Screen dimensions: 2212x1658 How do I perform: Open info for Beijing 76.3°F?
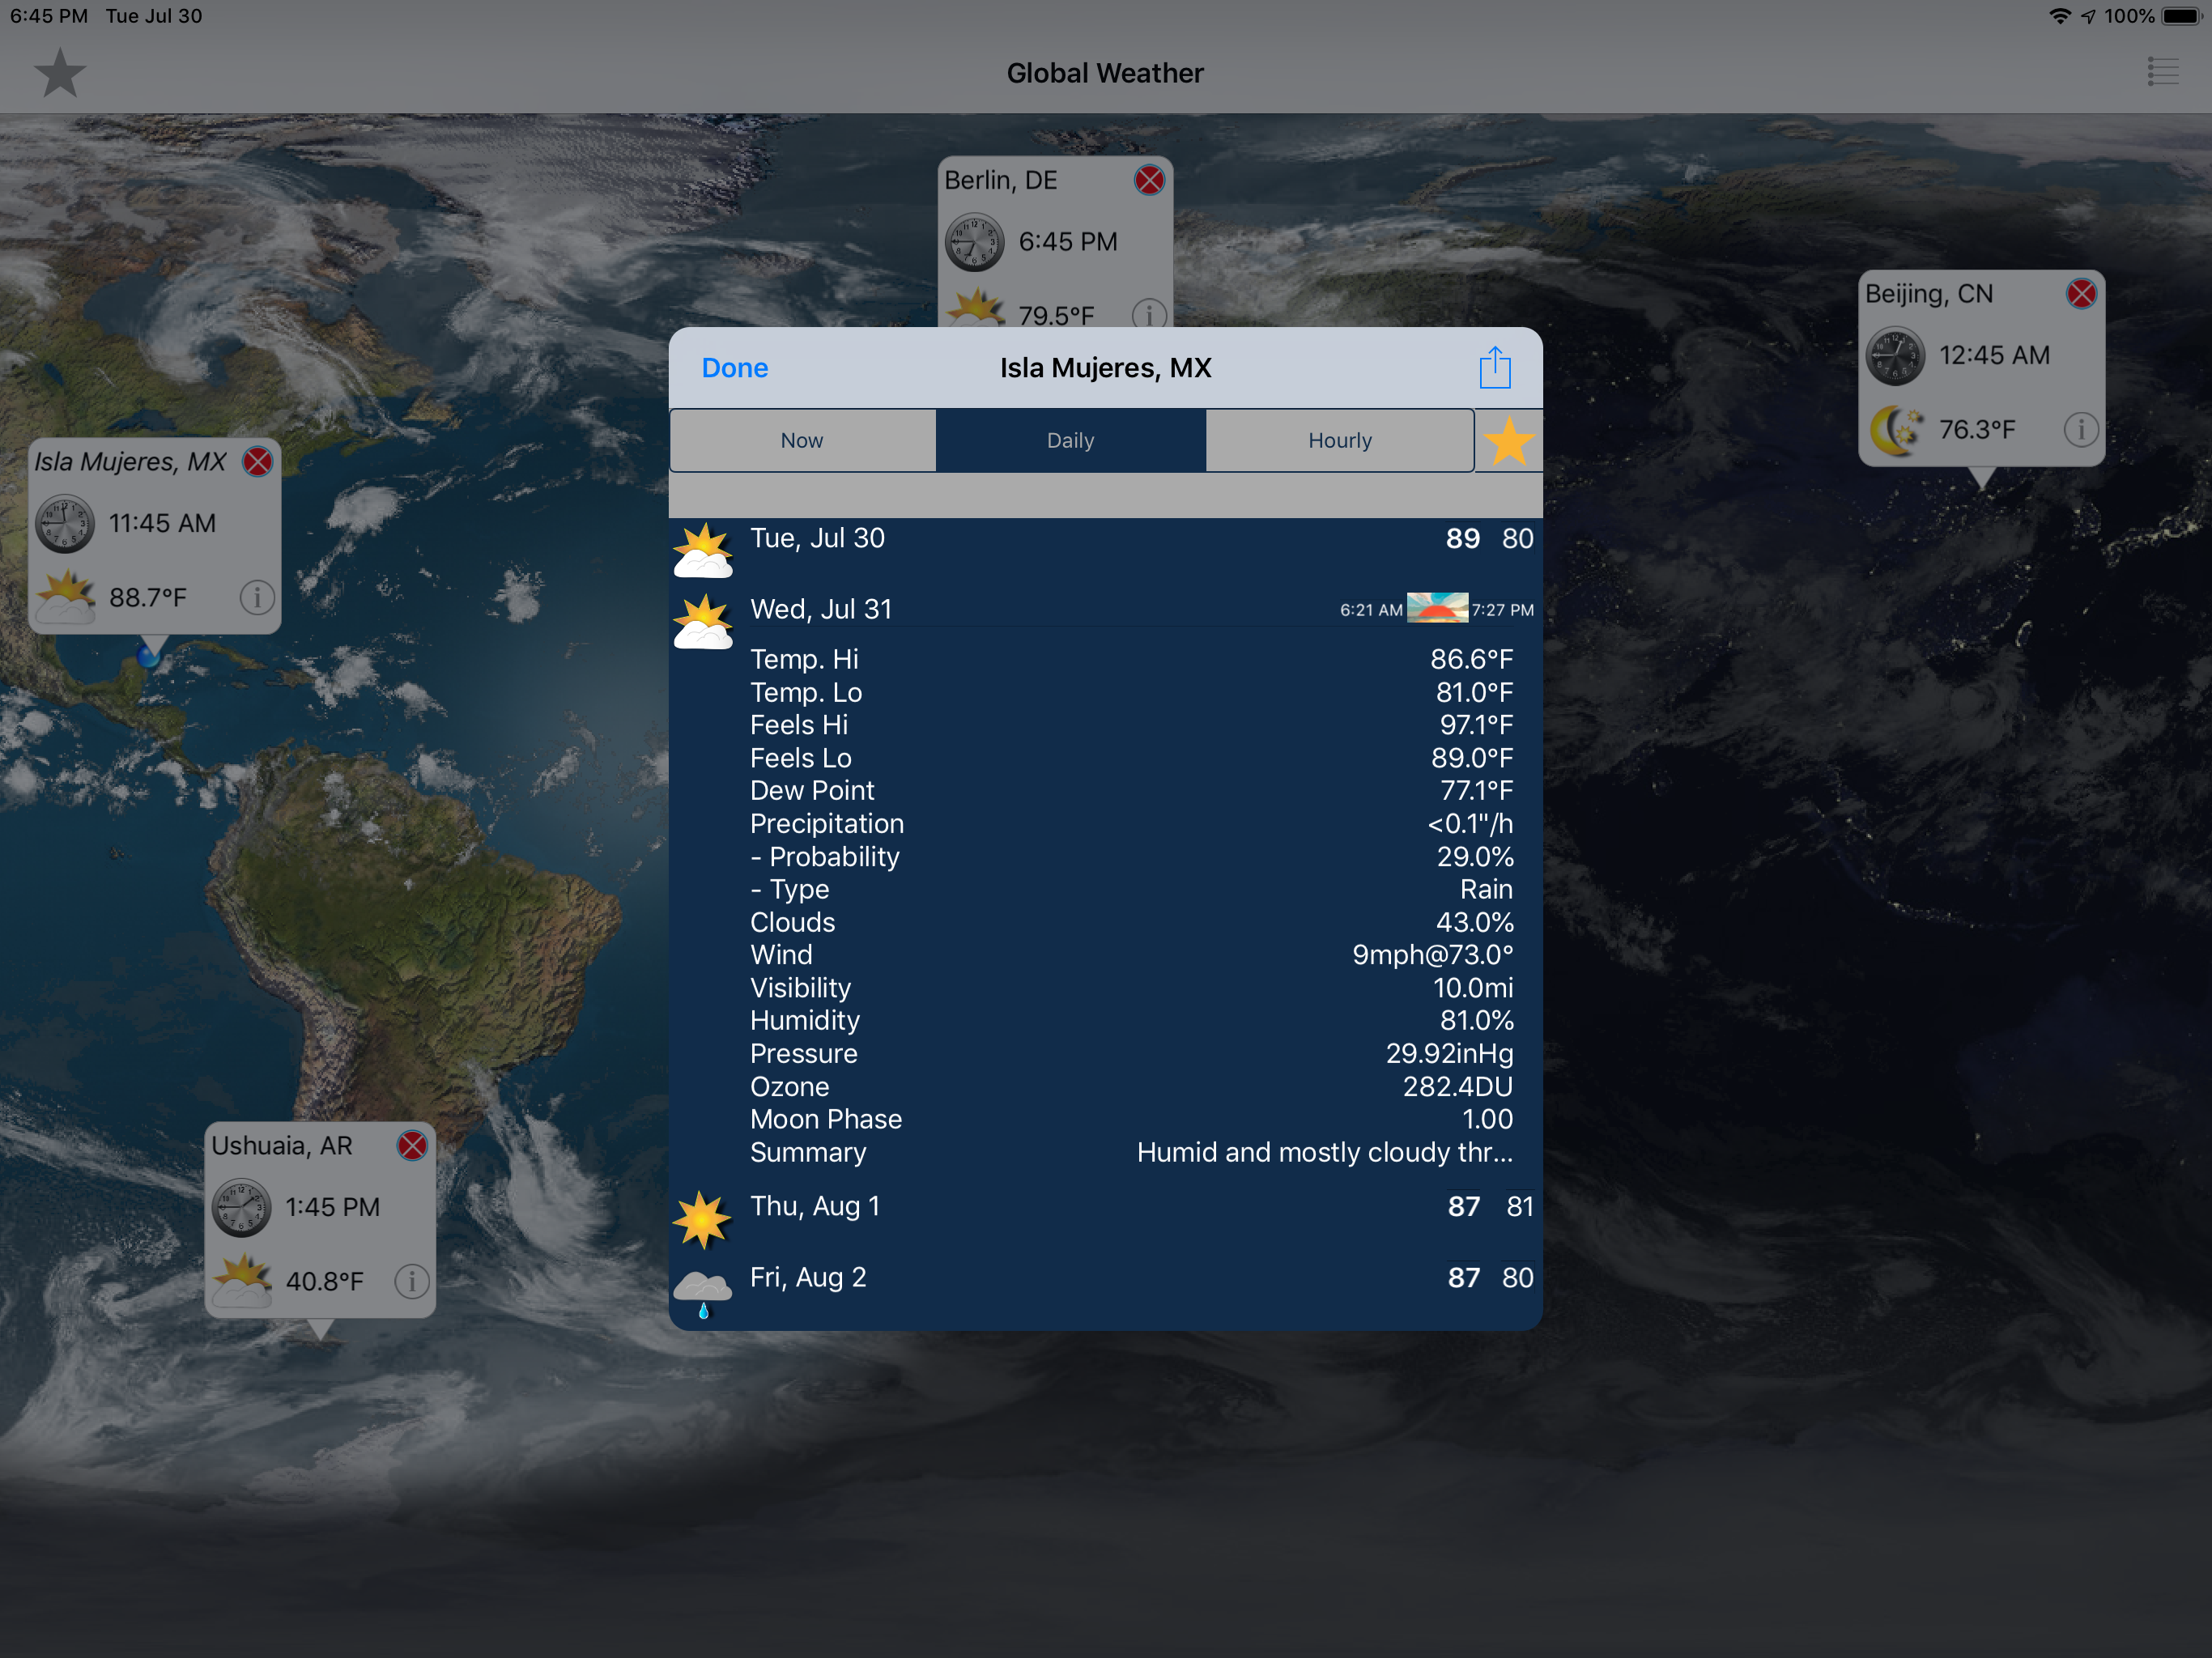pos(2080,430)
